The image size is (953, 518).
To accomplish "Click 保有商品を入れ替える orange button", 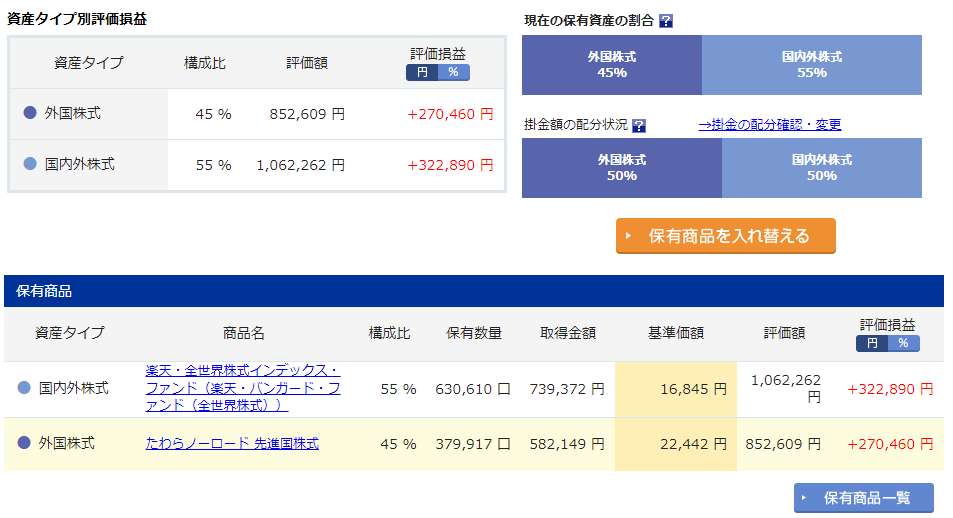I will pyautogui.click(x=726, y=236).
